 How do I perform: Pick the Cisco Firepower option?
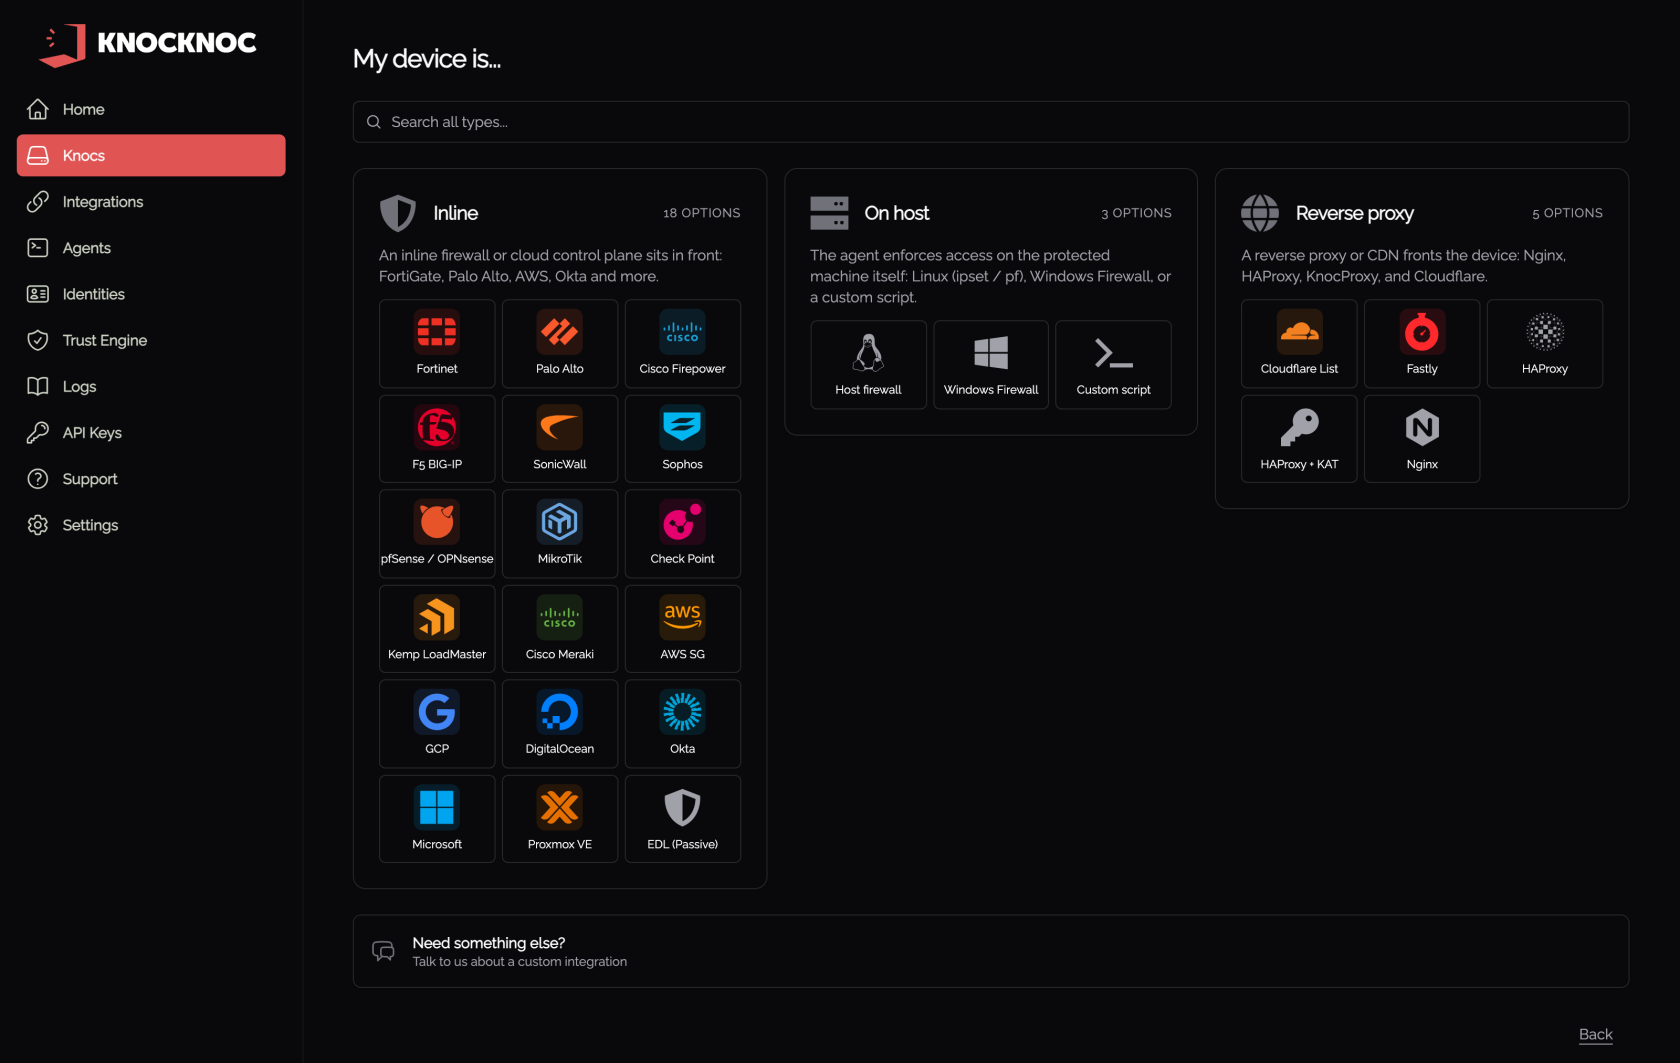click(683, 343)
